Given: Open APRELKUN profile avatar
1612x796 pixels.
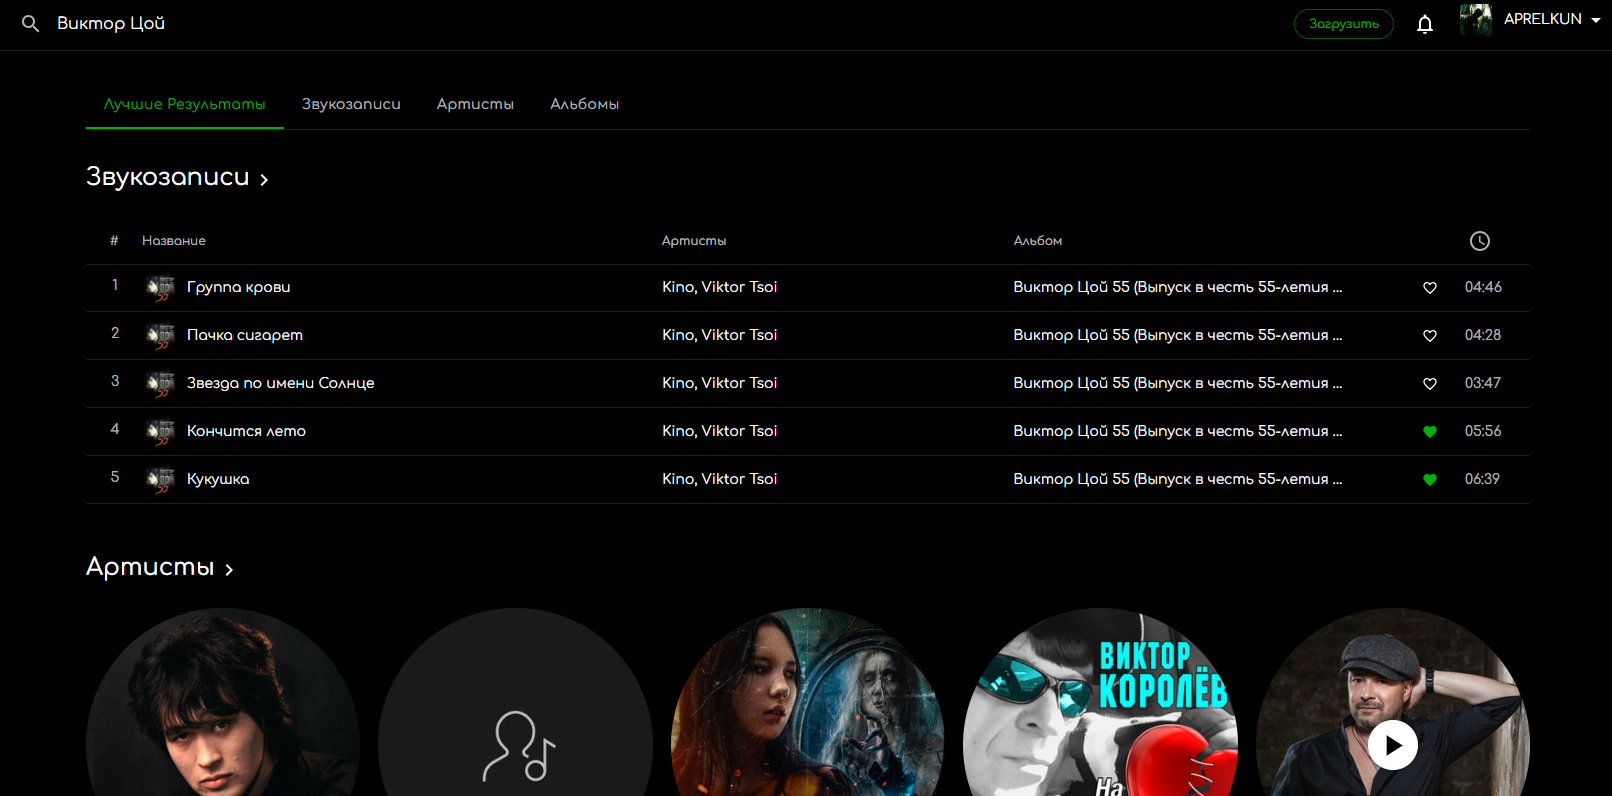Looking at the screenshot, I should tap(1476, 20).
